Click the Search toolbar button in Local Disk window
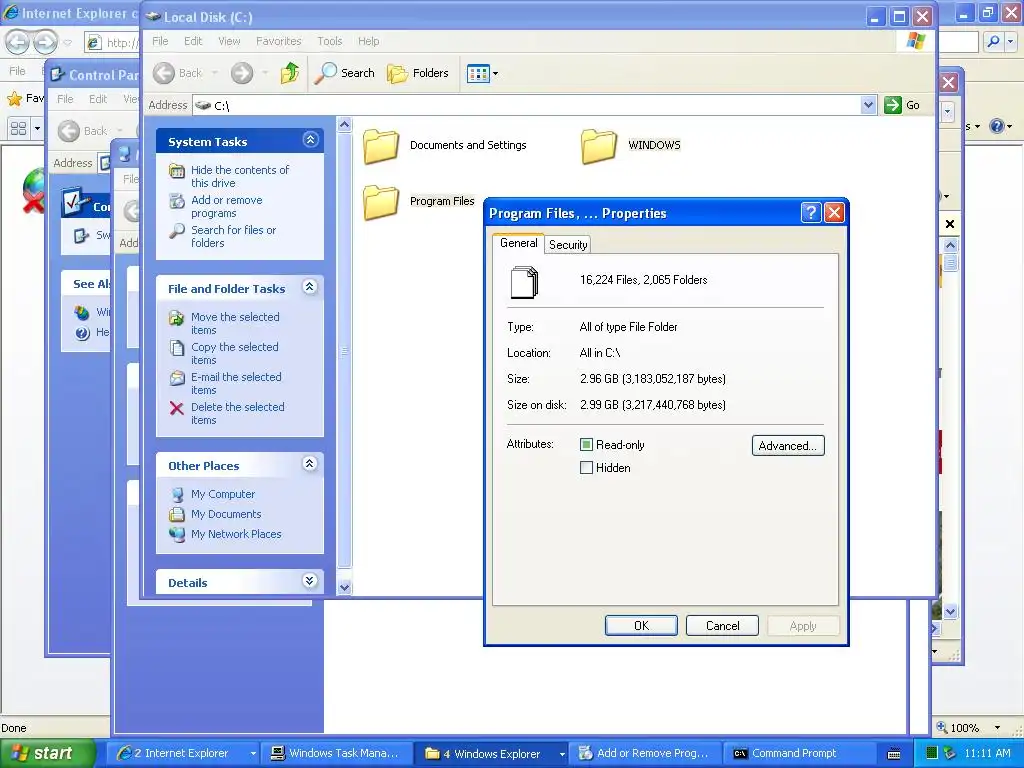Image resolution: width=1024 pixels, height=768 pixels. 344,73
